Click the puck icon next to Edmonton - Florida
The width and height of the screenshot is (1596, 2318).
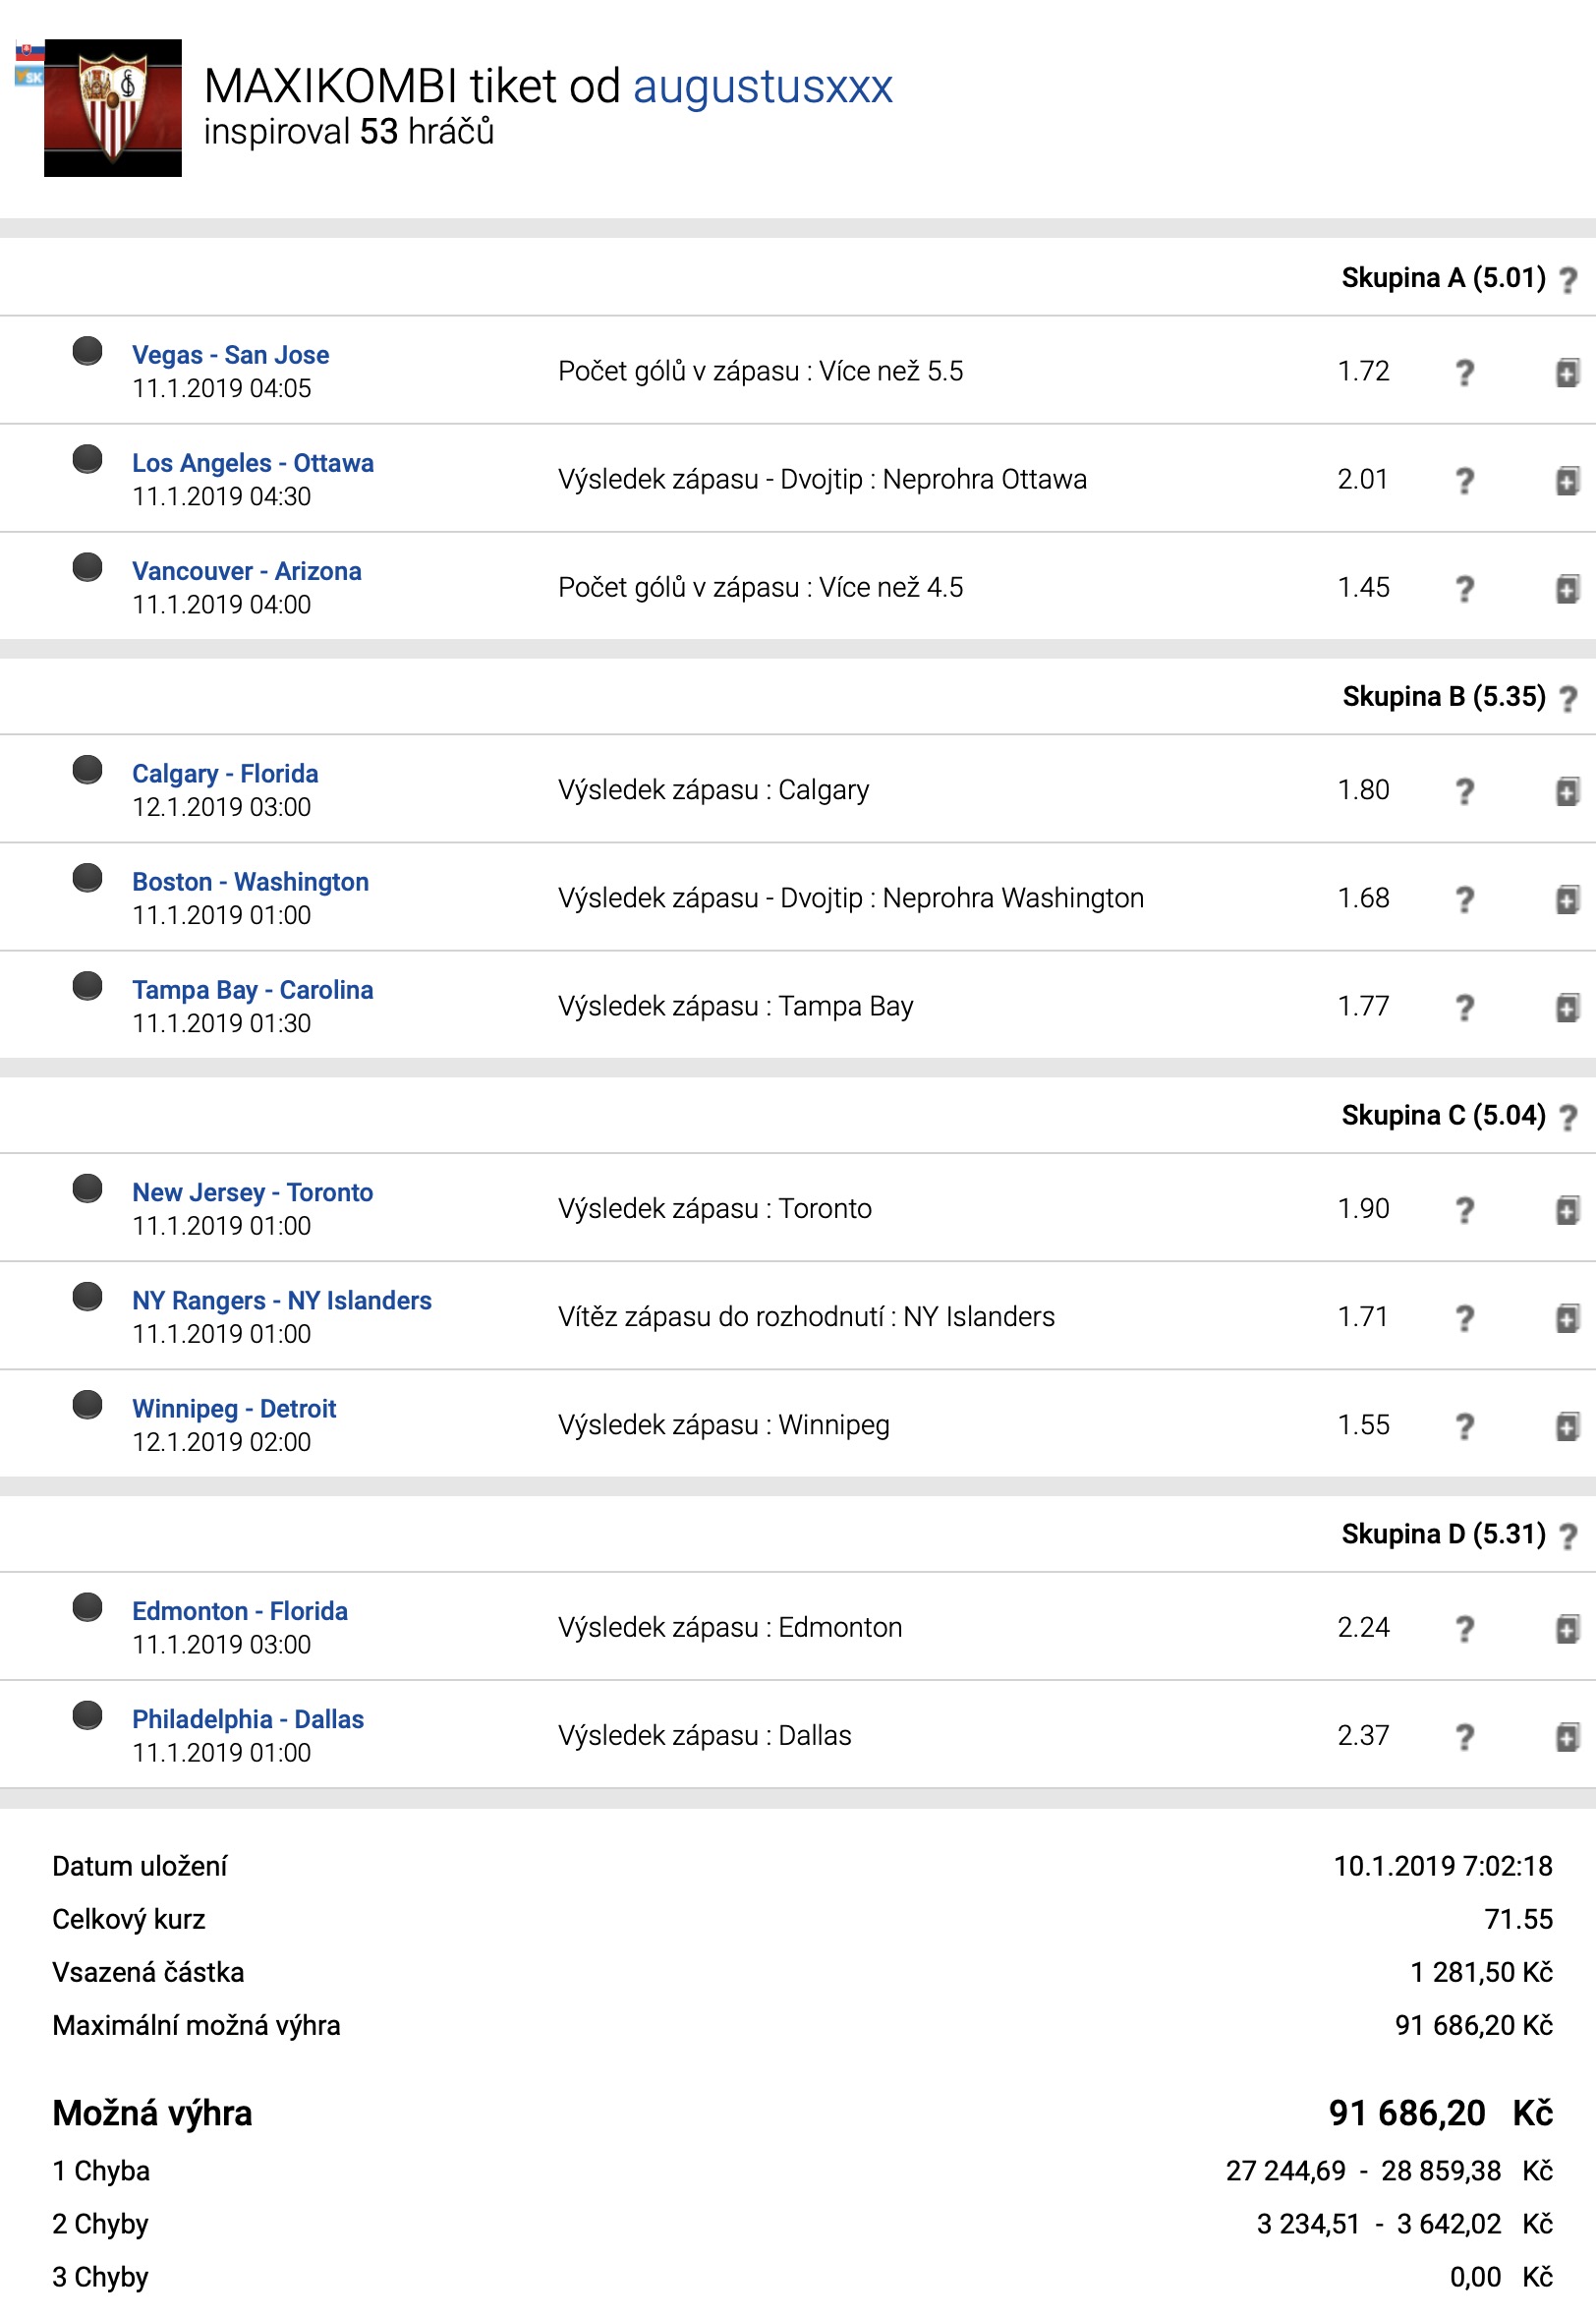(x=87, y=1607)
